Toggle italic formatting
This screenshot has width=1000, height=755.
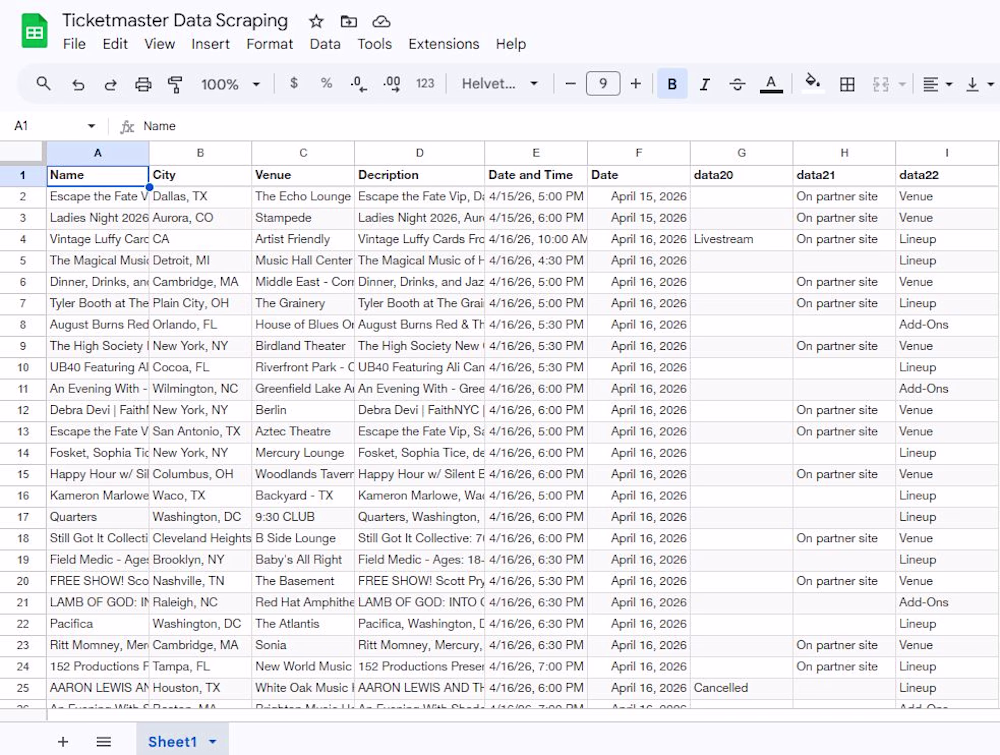point(704,84)
